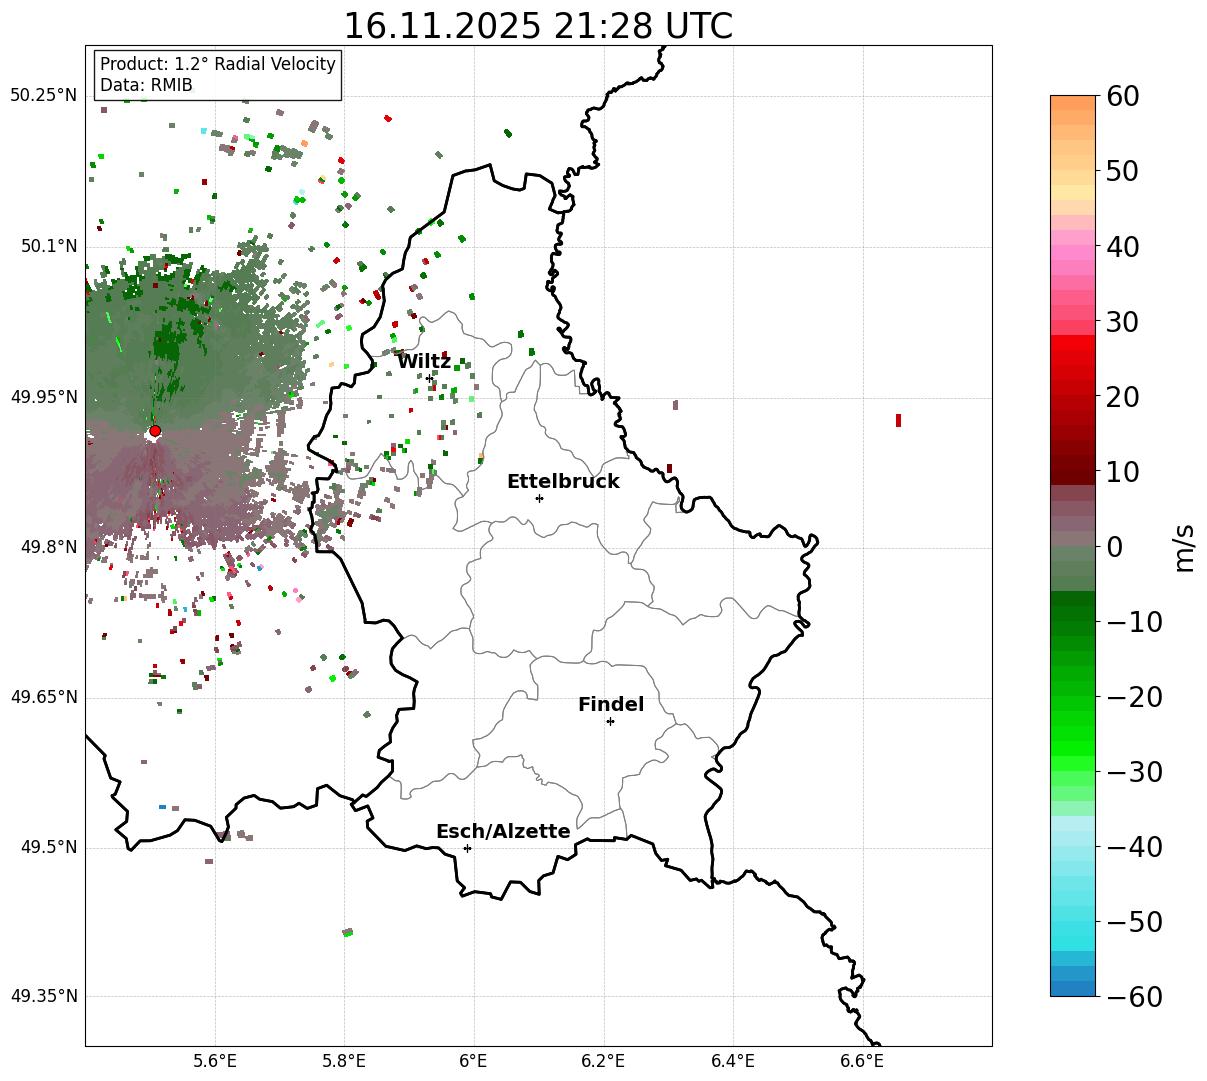Click the colorbar 50 tick label
This screenshot has height=1081, width=1207.
[x=1122, y=171]
